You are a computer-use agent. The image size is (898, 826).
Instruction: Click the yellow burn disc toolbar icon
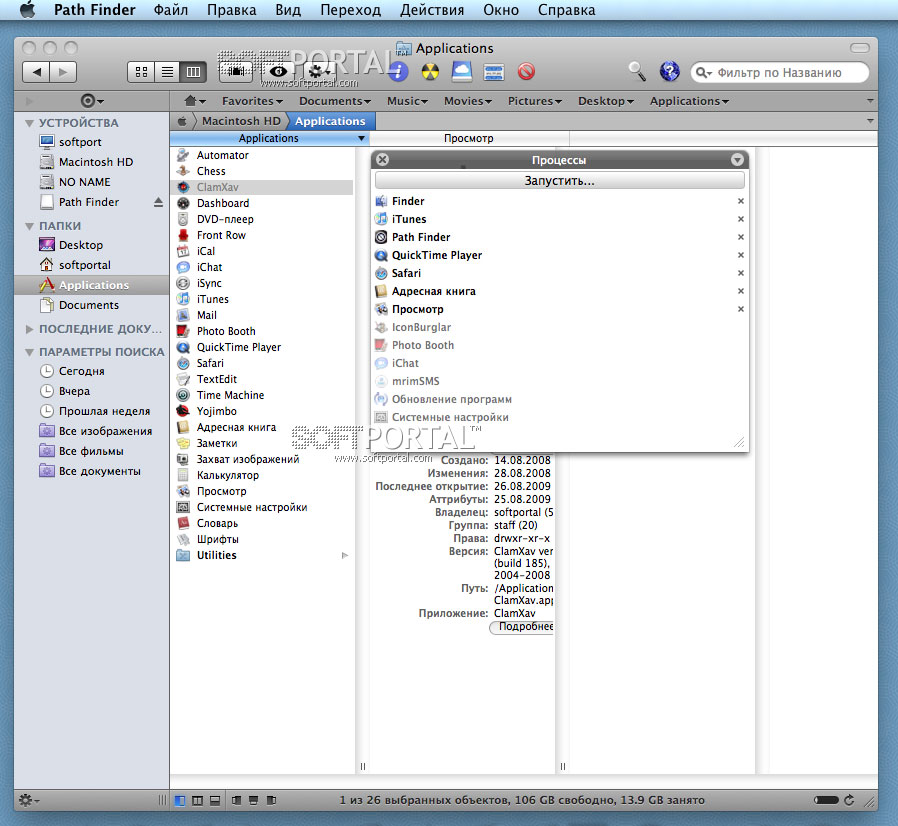click(430, 72)
